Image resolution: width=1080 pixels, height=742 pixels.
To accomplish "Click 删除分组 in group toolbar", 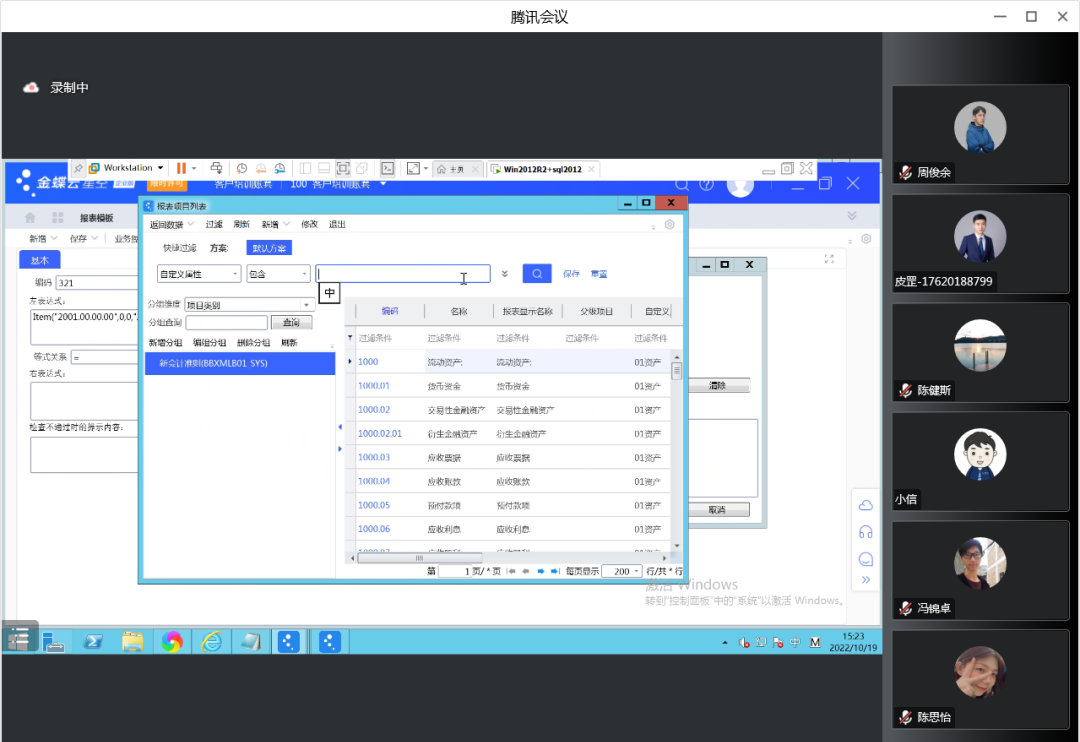I will coord(253,342).
